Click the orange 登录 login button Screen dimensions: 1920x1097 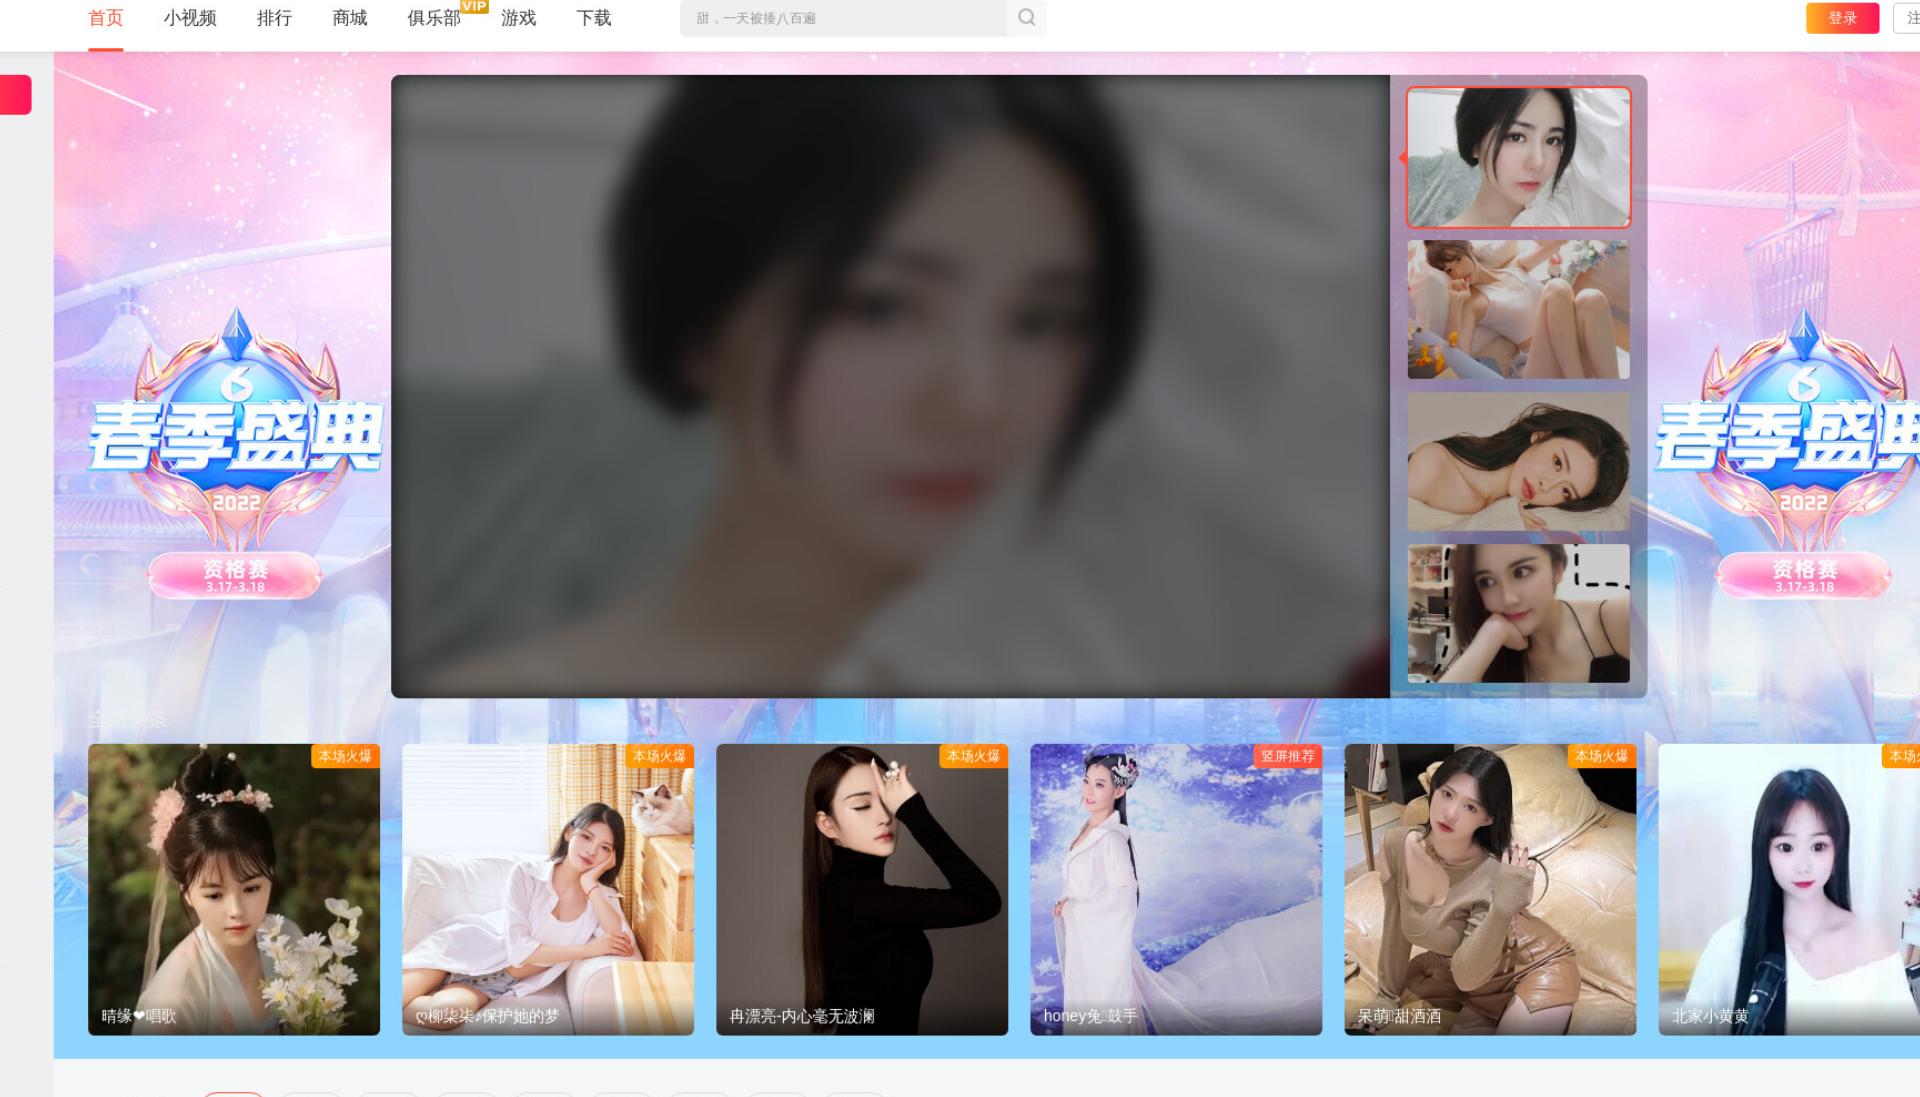pyautogui.click(x=1842, y=18)
